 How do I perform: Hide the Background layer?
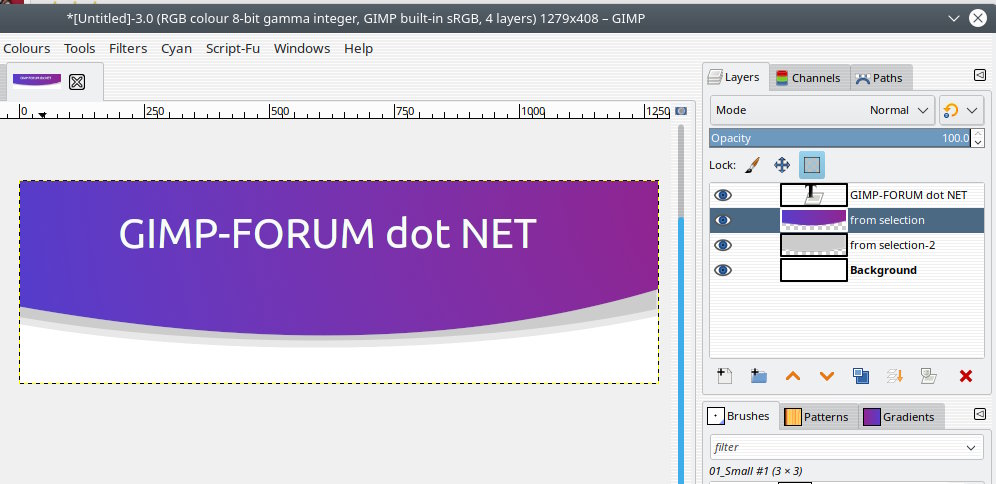click(x=723, y=270)
